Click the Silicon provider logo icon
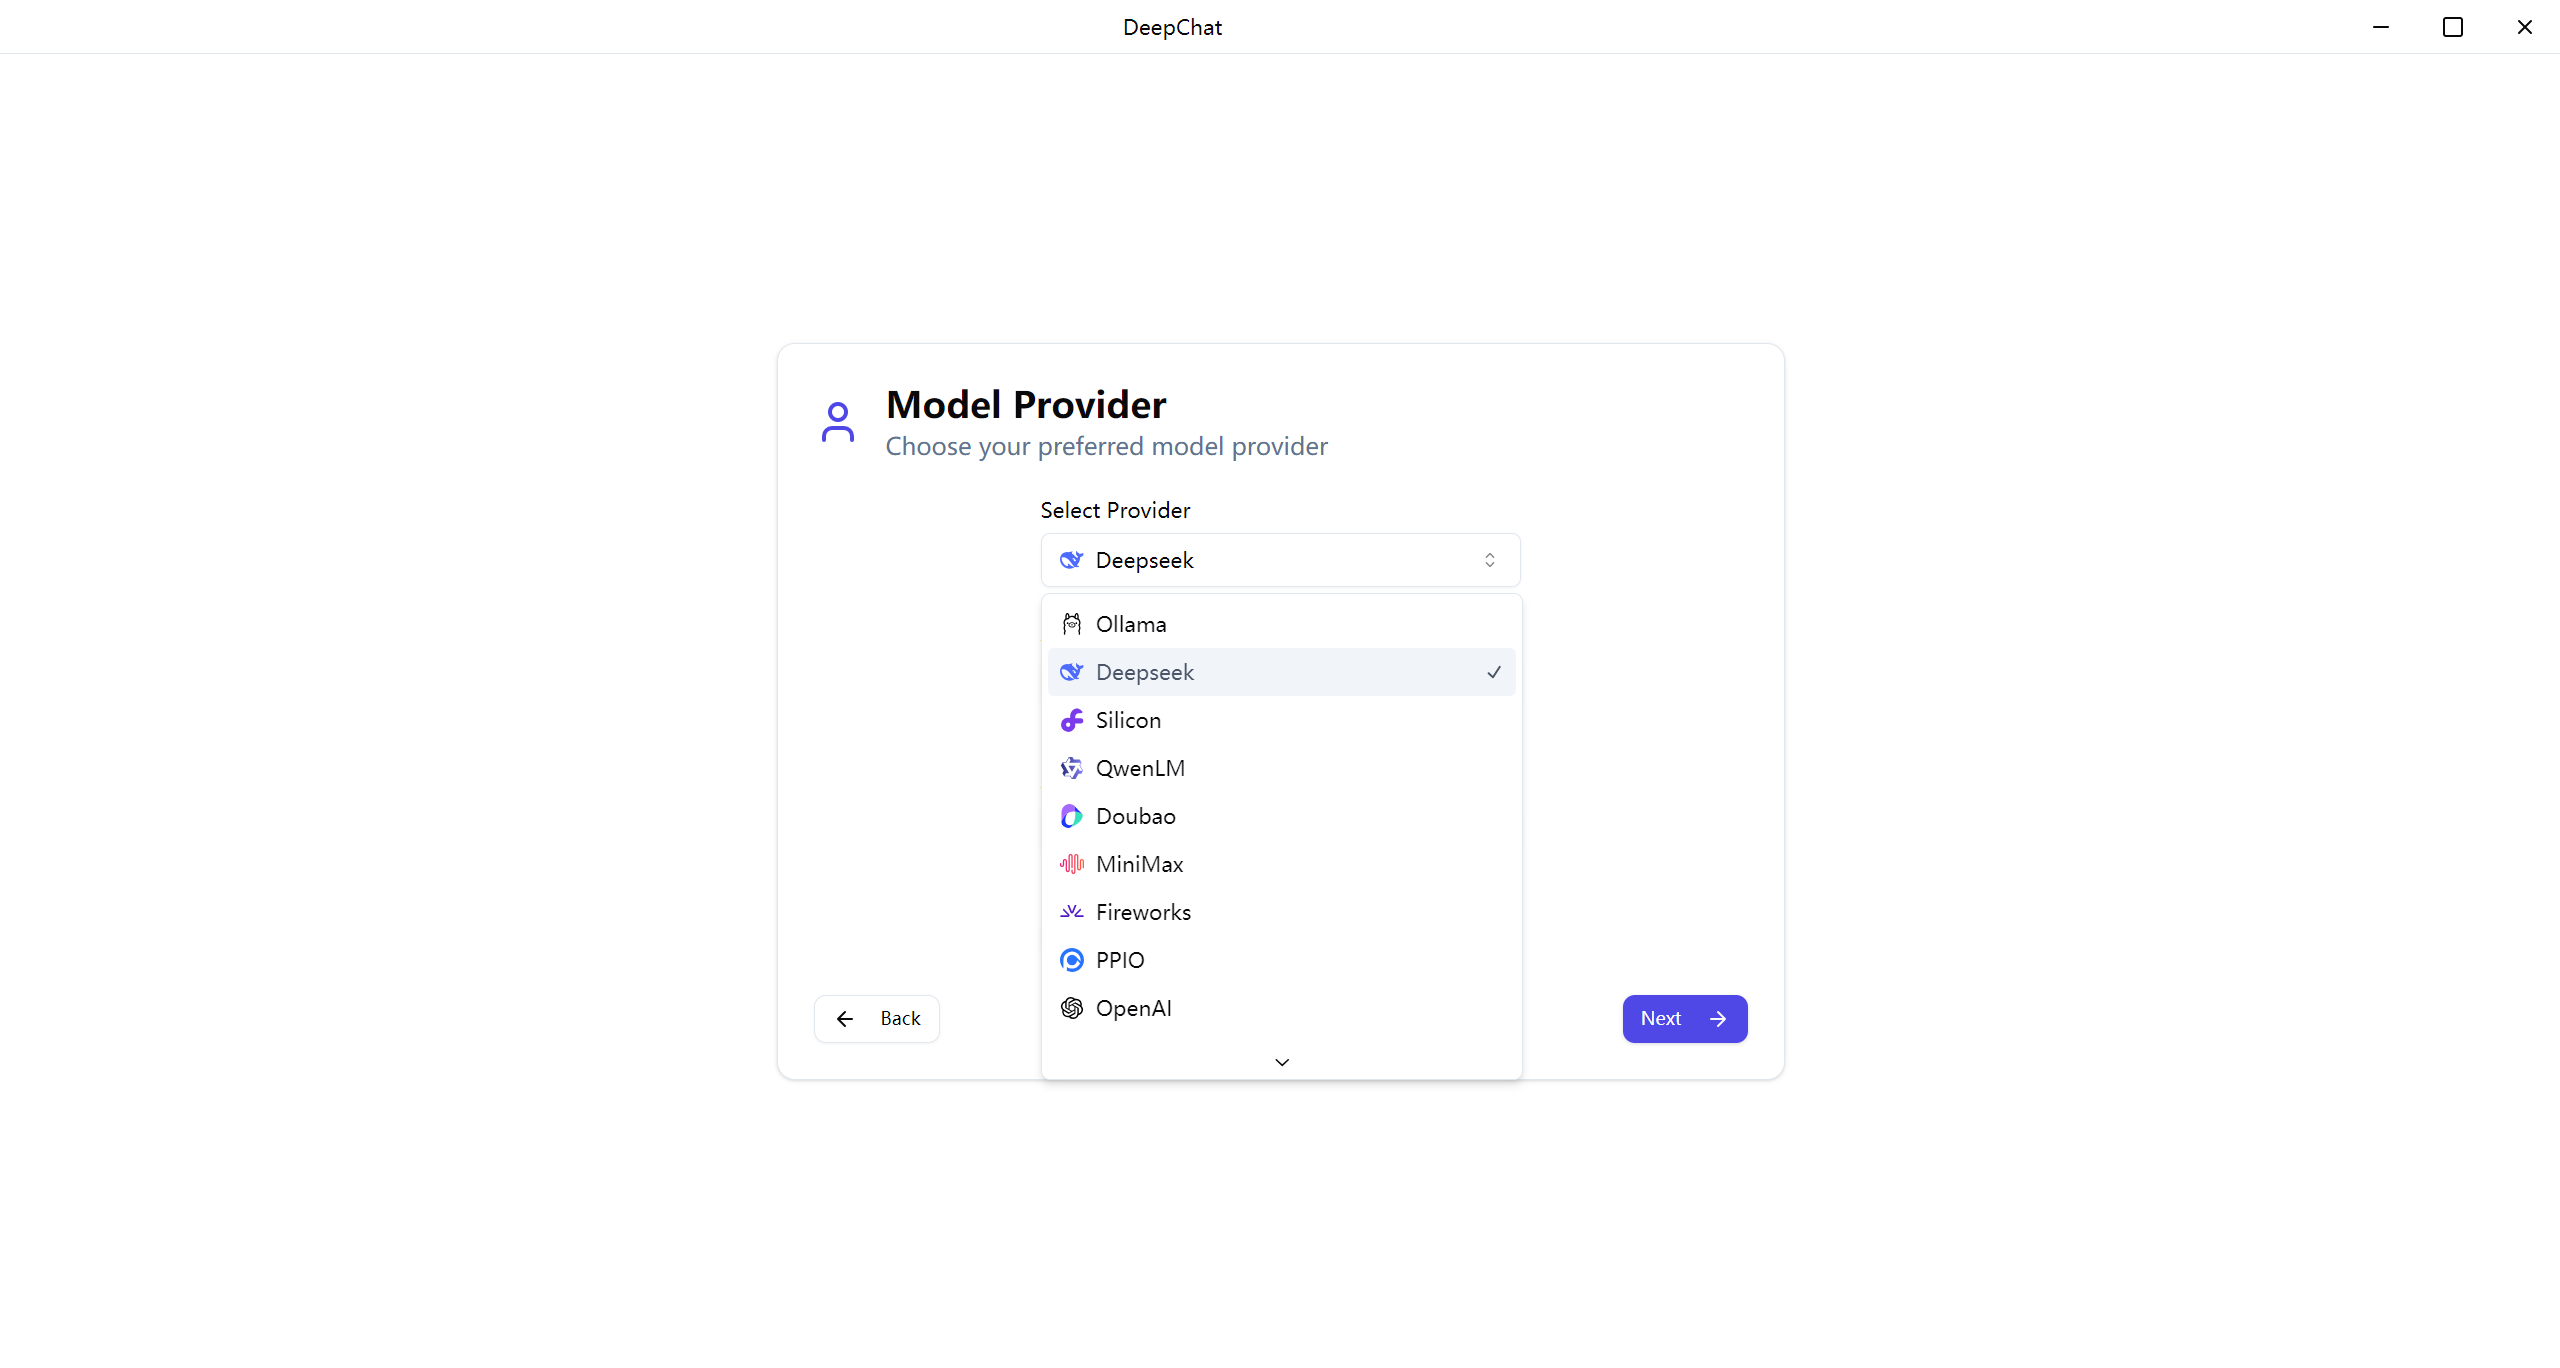Screen dimensions: 2560x1368 coord(1071,720)
